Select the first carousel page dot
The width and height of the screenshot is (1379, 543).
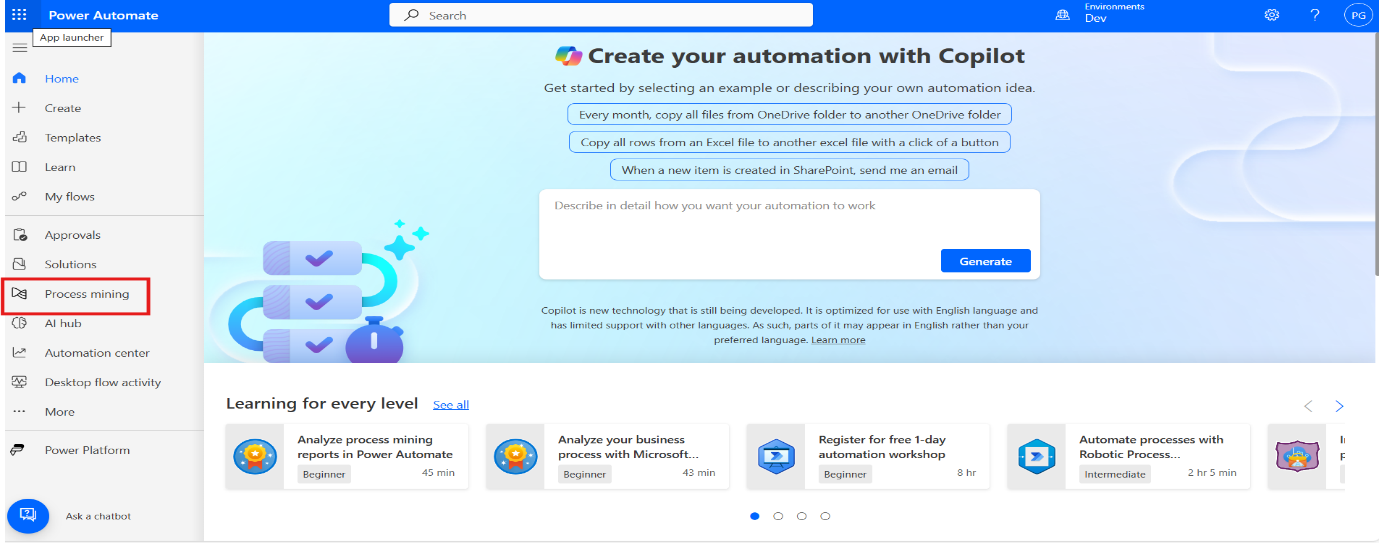coord(754,516)
